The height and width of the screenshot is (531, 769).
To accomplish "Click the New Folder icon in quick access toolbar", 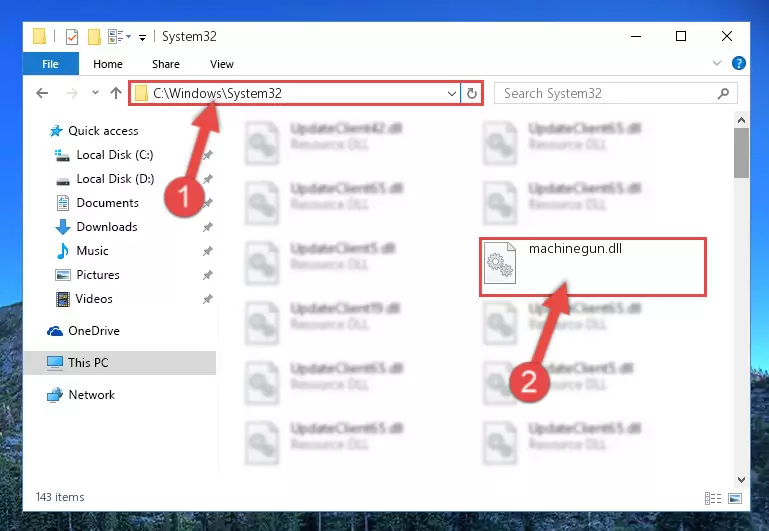I will 94,37.
